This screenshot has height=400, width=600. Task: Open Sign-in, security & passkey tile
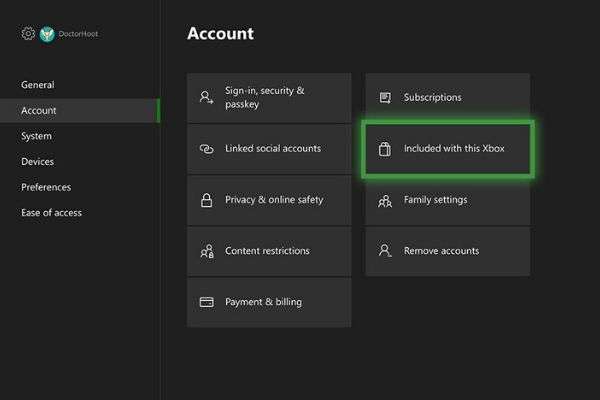[x=269, y=98]
